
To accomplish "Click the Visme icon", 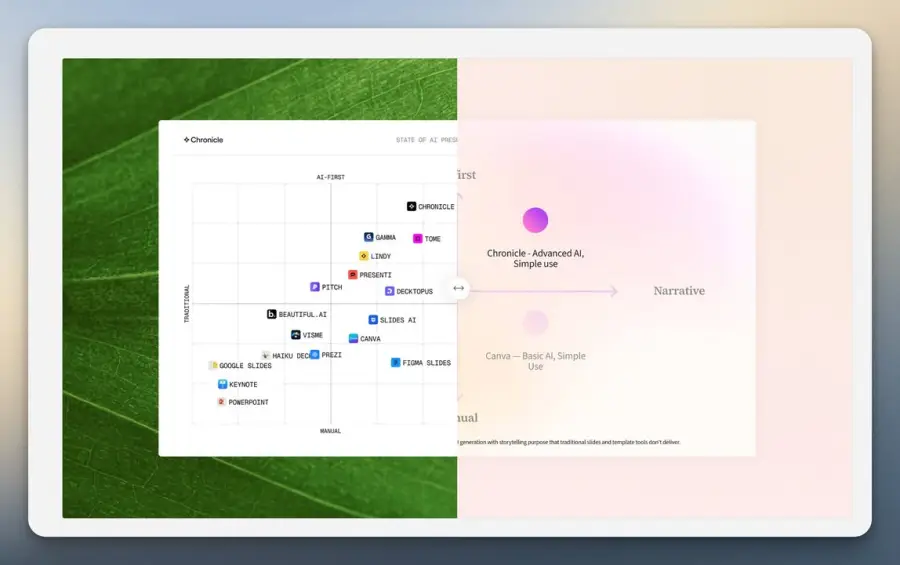I will pos(296,334).
